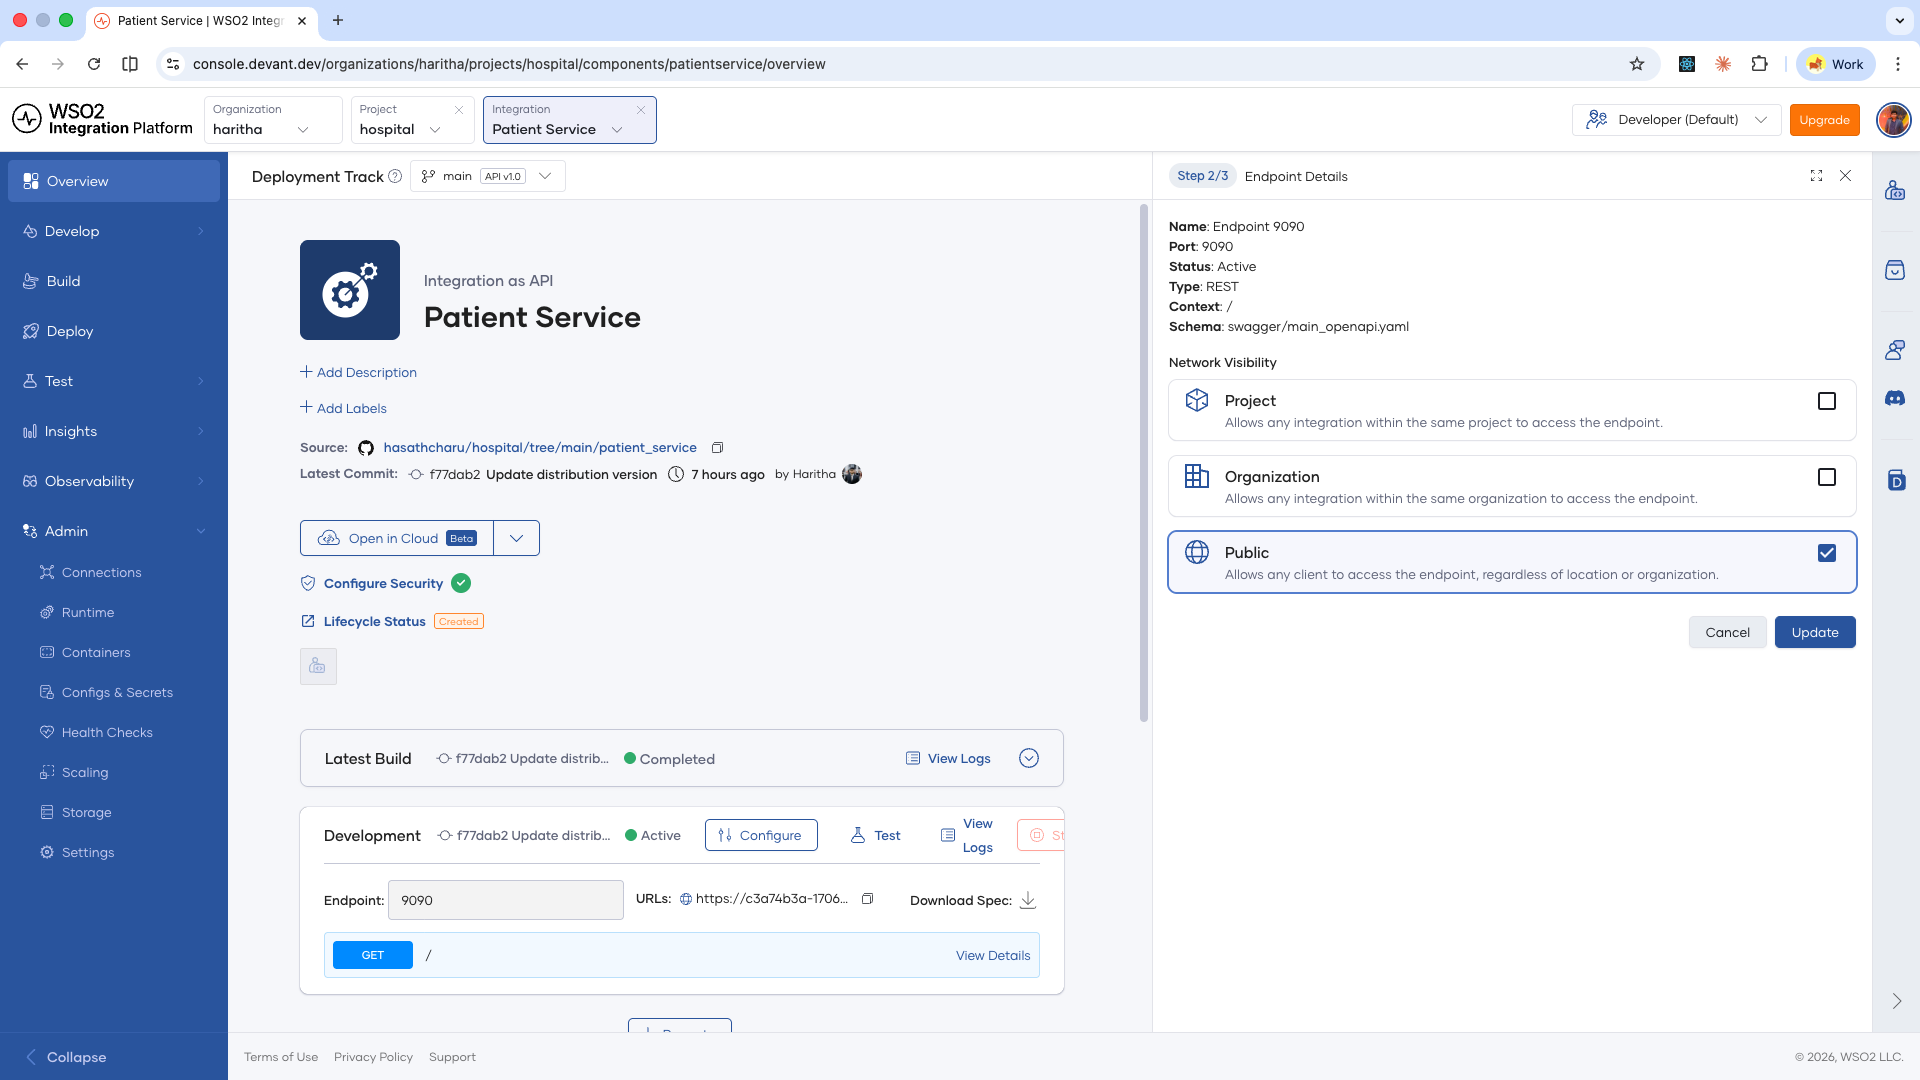Click Open in Cloud button

397,538
